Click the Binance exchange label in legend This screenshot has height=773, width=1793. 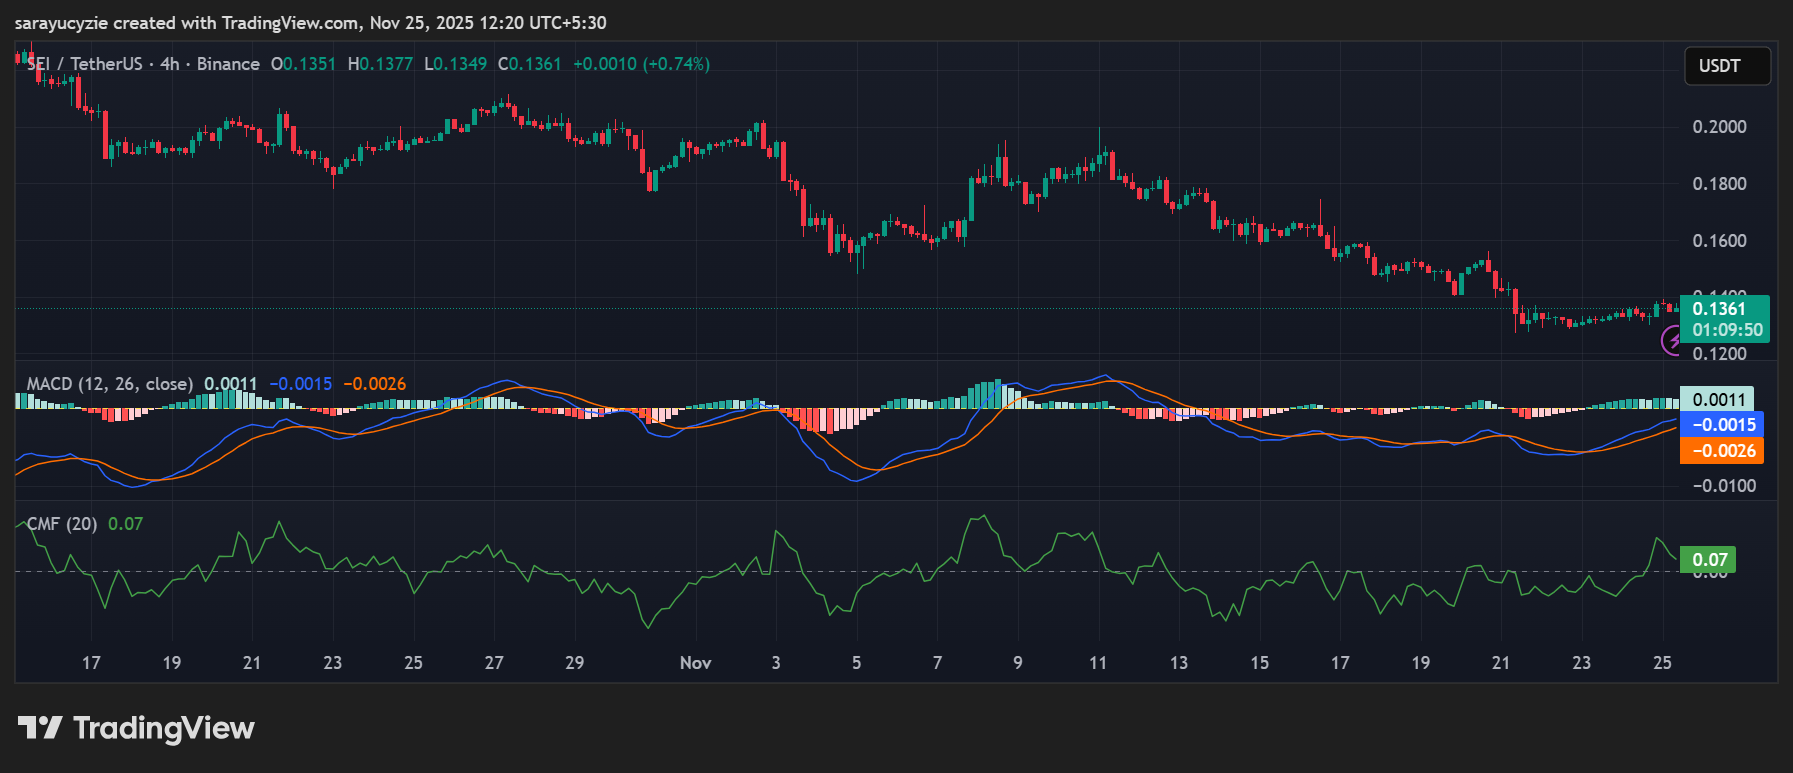[x=228, y=64]
